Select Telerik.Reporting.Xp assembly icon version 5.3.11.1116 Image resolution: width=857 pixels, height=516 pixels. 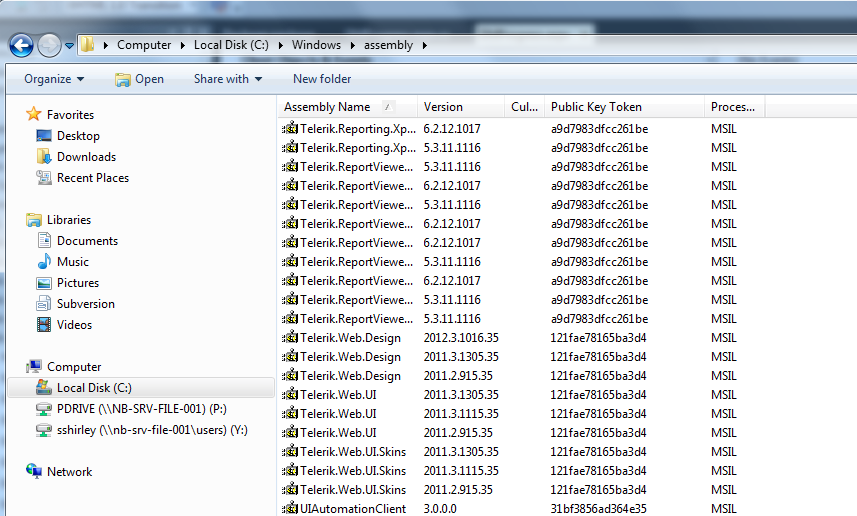(290, 147)
